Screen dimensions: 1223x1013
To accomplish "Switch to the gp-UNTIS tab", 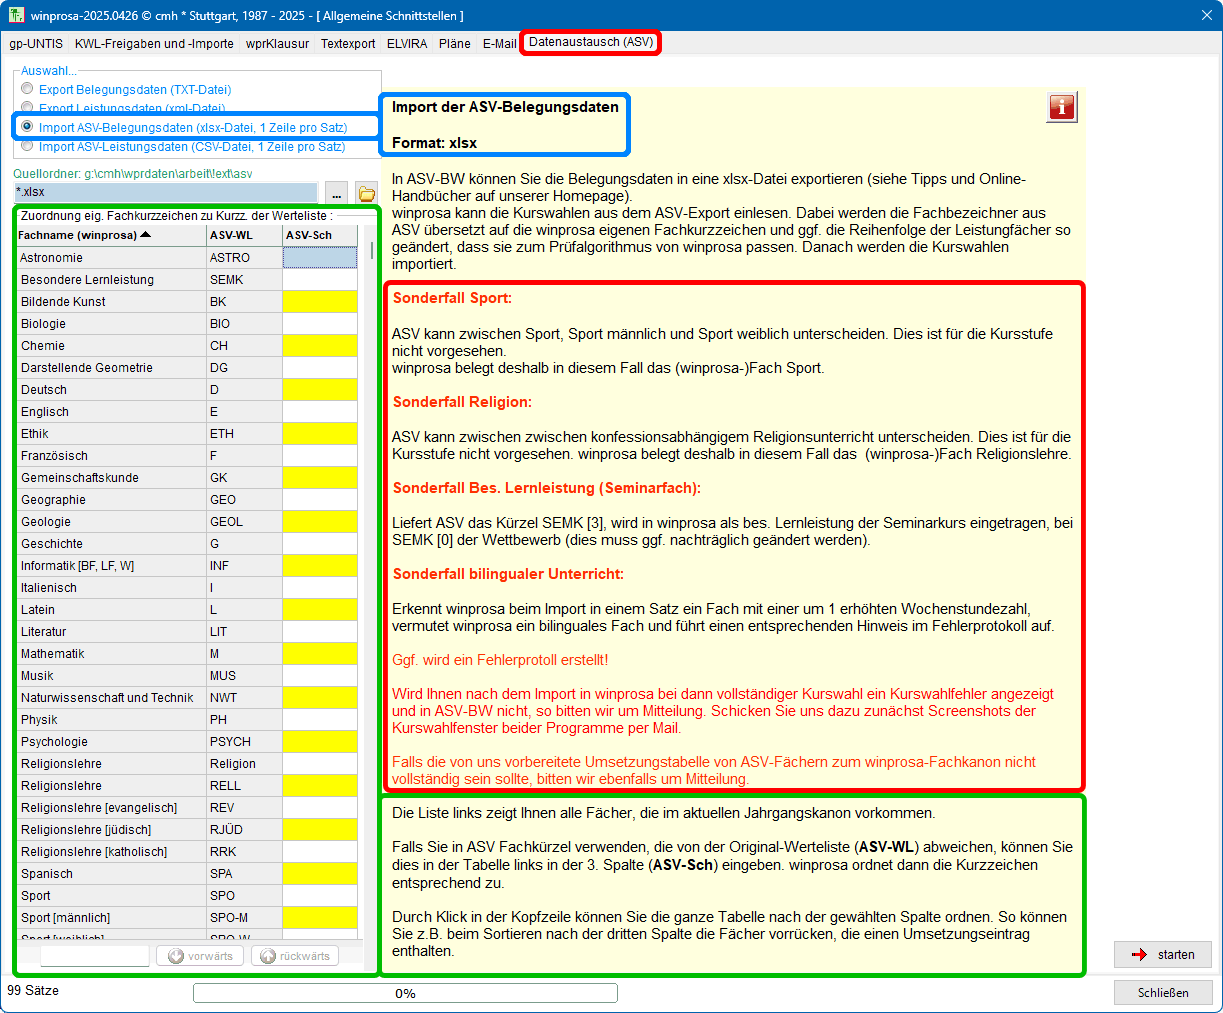I will [36, 43].
